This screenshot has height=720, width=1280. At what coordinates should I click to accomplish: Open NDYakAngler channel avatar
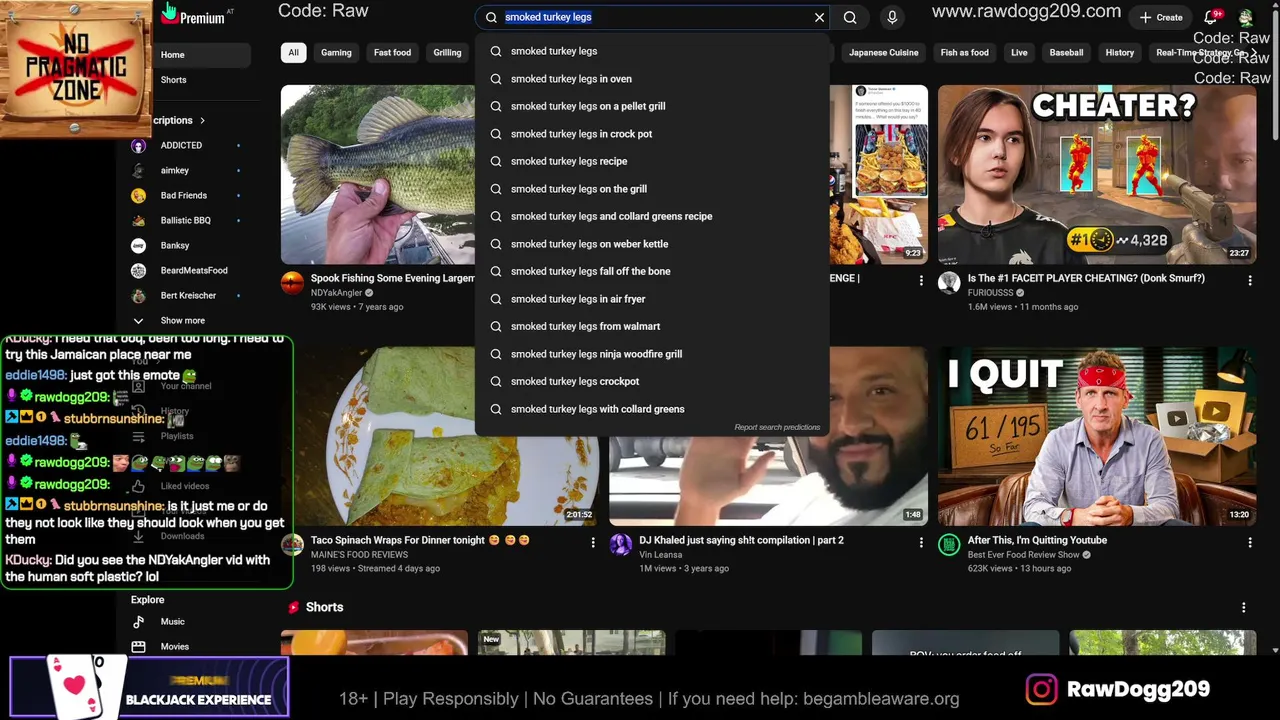point(292,283)
